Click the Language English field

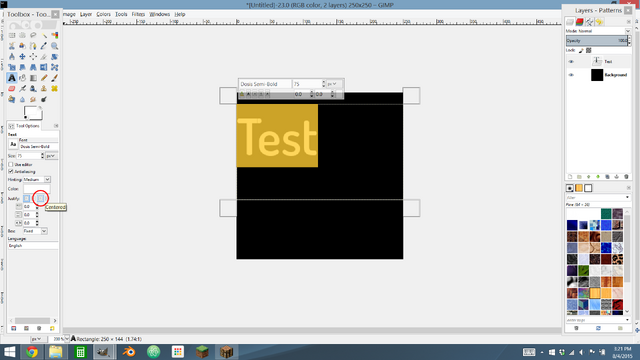tap(33, 246)
